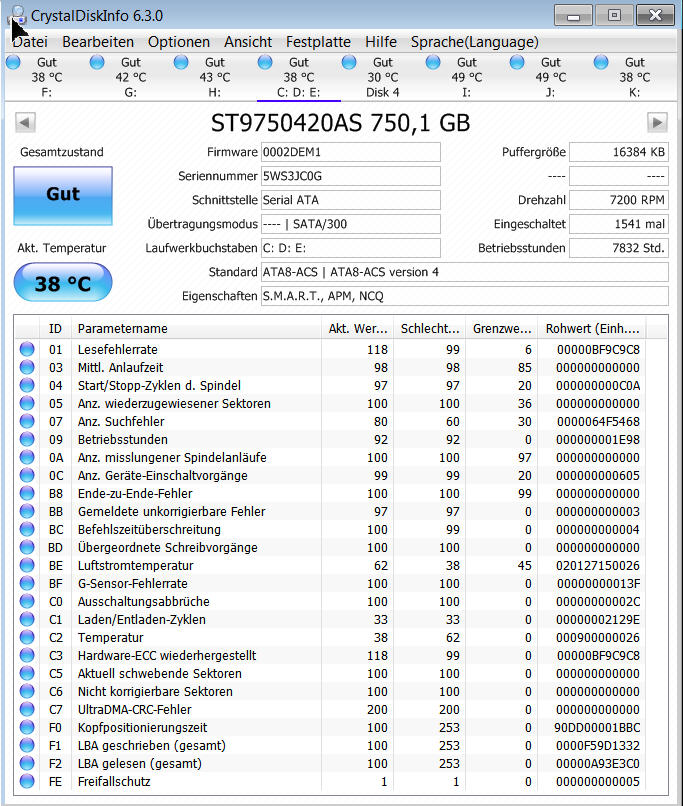Open the Ansicht menu

coord(248,42)
